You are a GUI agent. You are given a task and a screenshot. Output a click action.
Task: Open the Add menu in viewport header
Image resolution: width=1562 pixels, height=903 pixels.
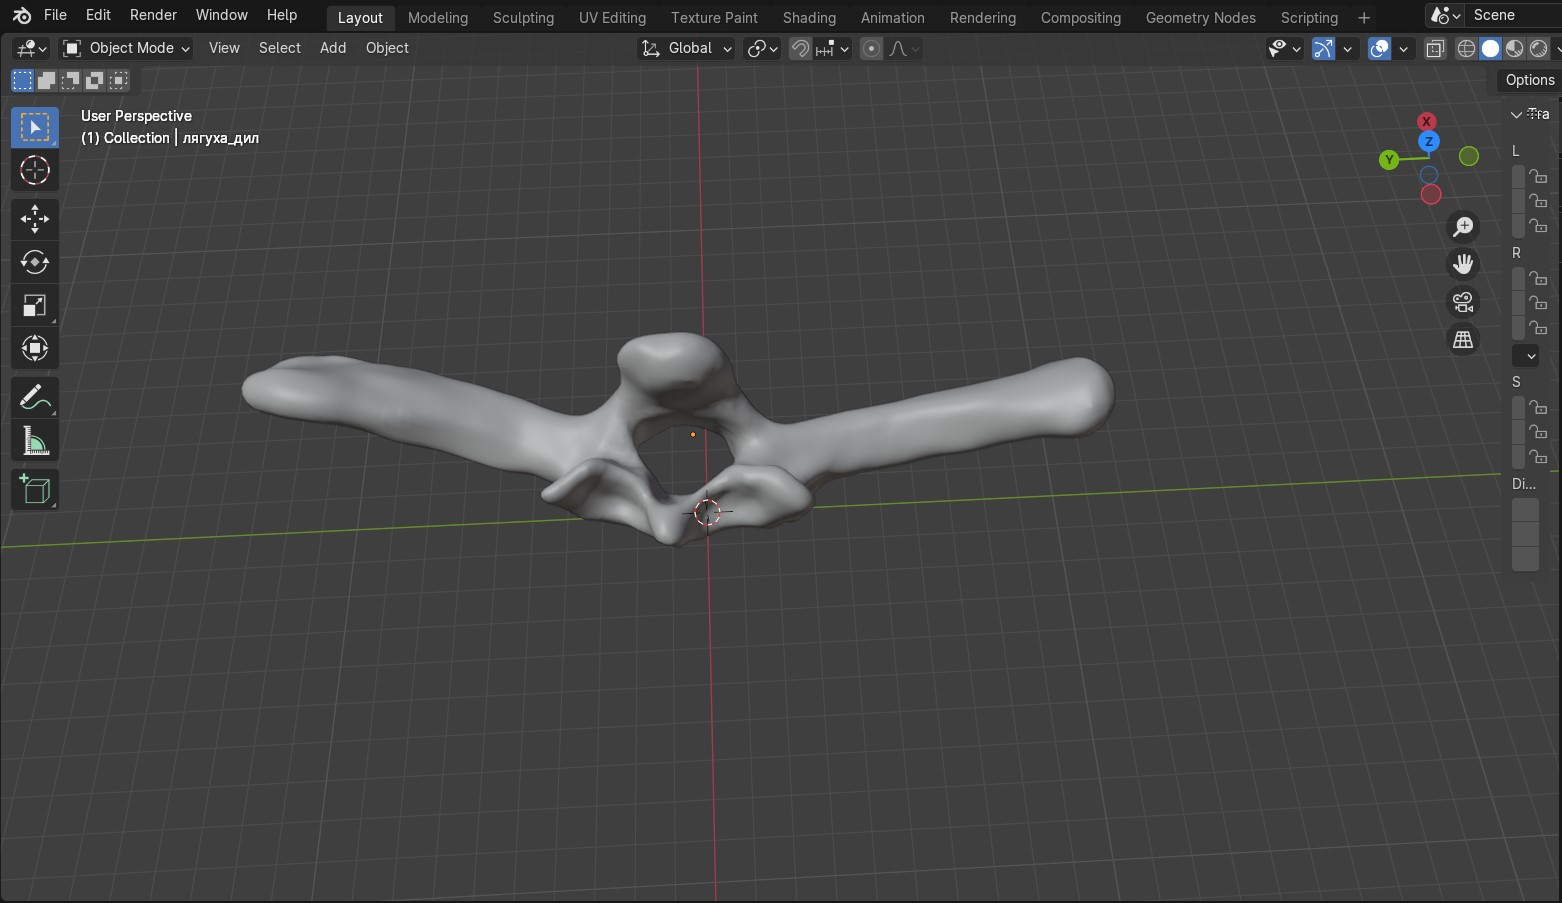(333, 48)
